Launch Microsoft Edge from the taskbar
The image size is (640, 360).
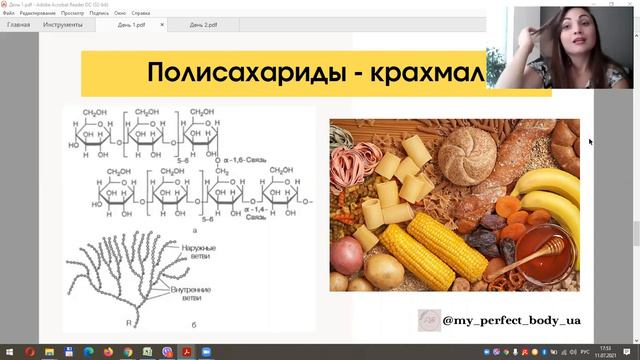pyautogui.click(x=89, y=352)
